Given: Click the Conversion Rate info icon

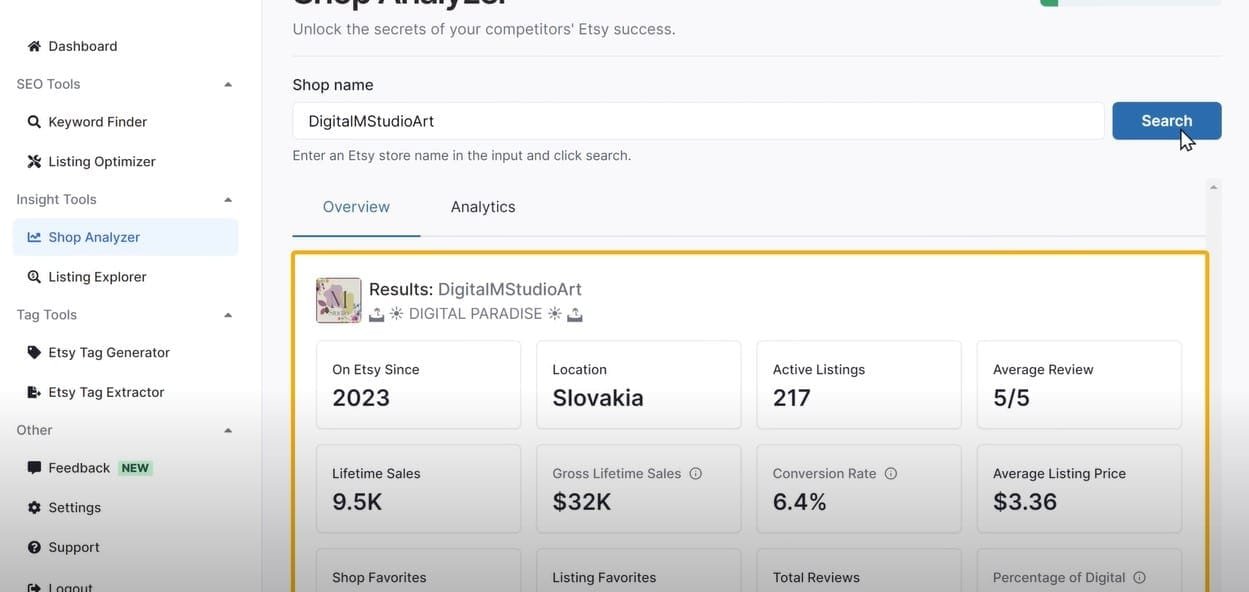Looking at the screenshot, I should coord(891,474).
